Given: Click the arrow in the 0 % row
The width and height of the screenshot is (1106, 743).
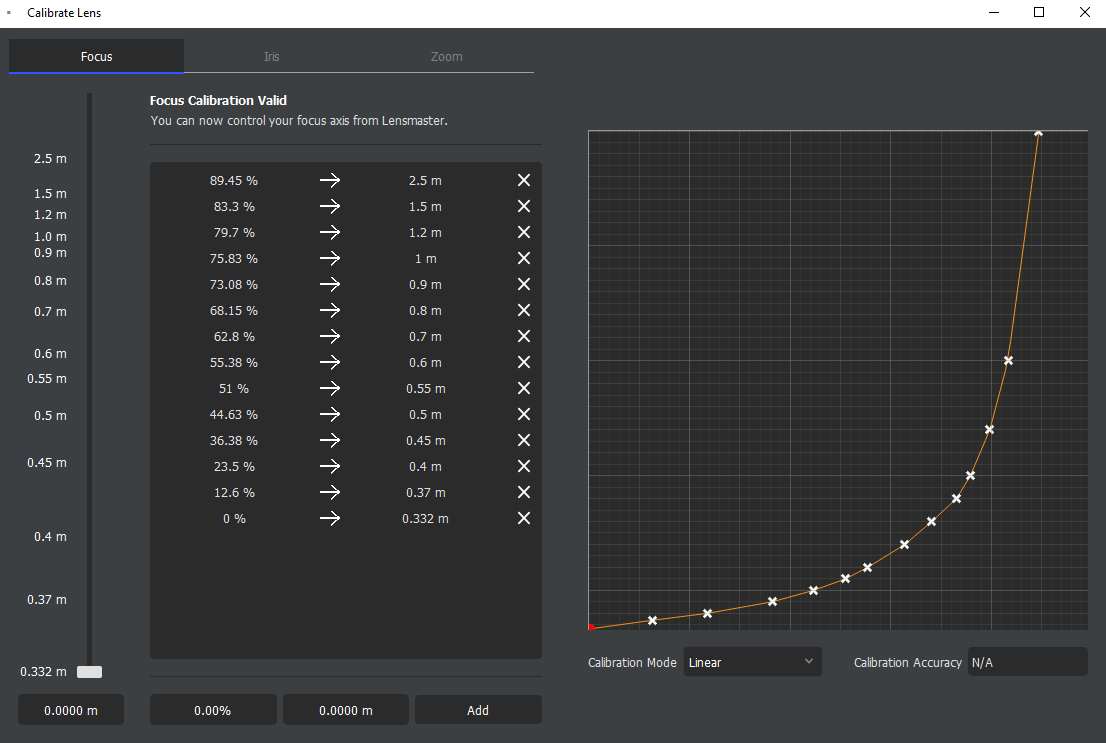Looking at the screenshot, I should coord(329,519).
